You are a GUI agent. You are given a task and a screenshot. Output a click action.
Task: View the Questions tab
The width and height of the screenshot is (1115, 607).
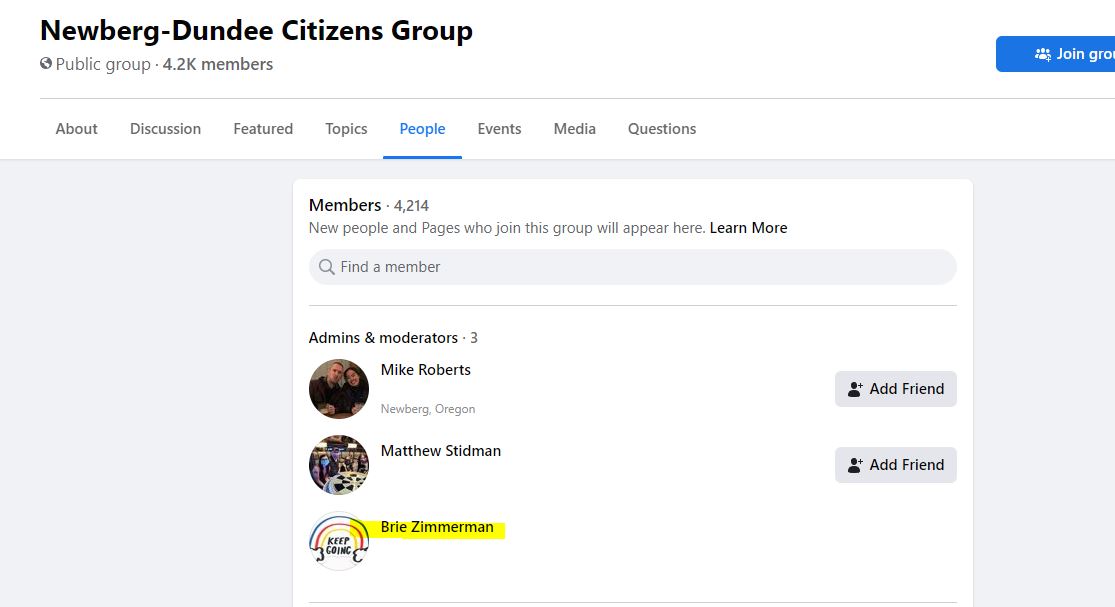[662, 129]
